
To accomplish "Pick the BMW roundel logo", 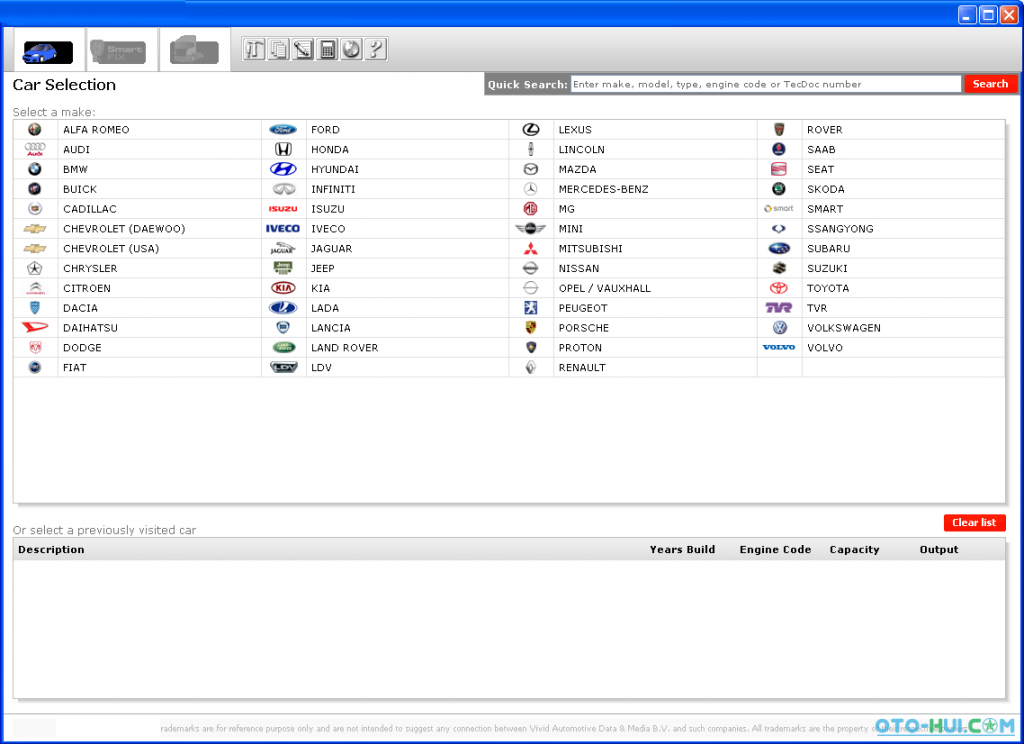I will click(x=35, y=169).
